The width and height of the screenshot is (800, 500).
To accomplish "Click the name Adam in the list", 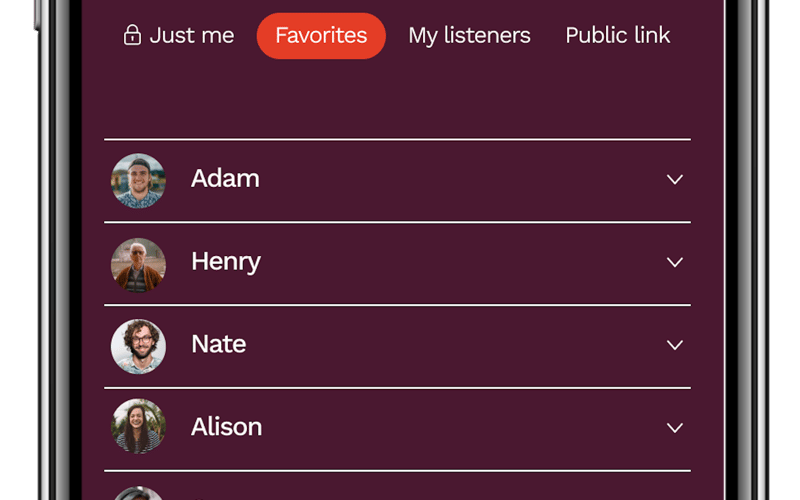I will tap(225, 179).
